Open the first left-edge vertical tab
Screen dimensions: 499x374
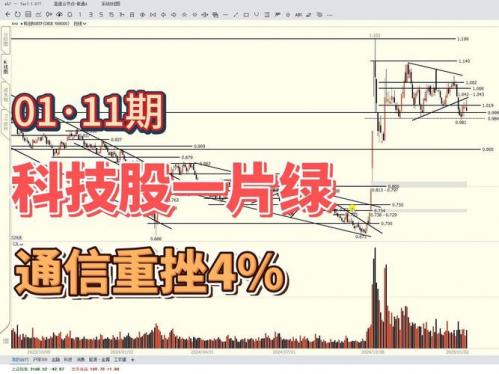6,40
